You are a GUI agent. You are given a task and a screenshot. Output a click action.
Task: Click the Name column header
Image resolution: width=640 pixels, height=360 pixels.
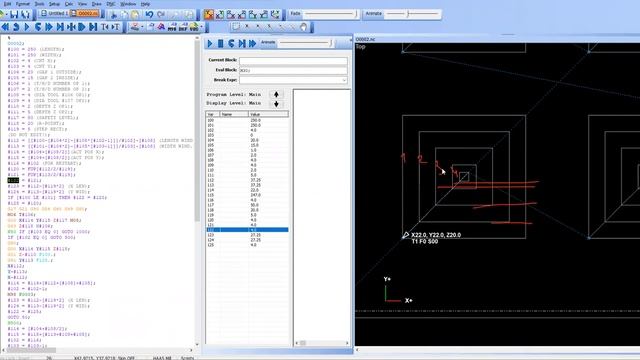point(234,114)
